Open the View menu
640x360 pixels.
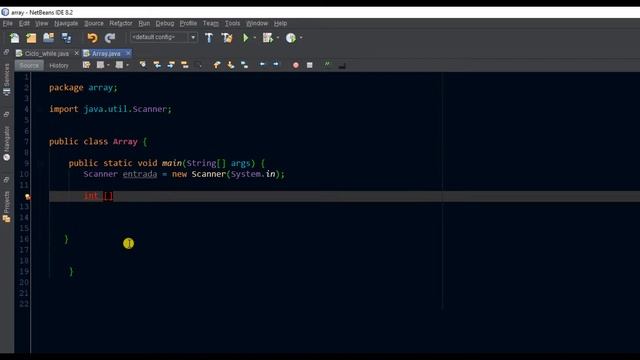click(x=41, y=23)
